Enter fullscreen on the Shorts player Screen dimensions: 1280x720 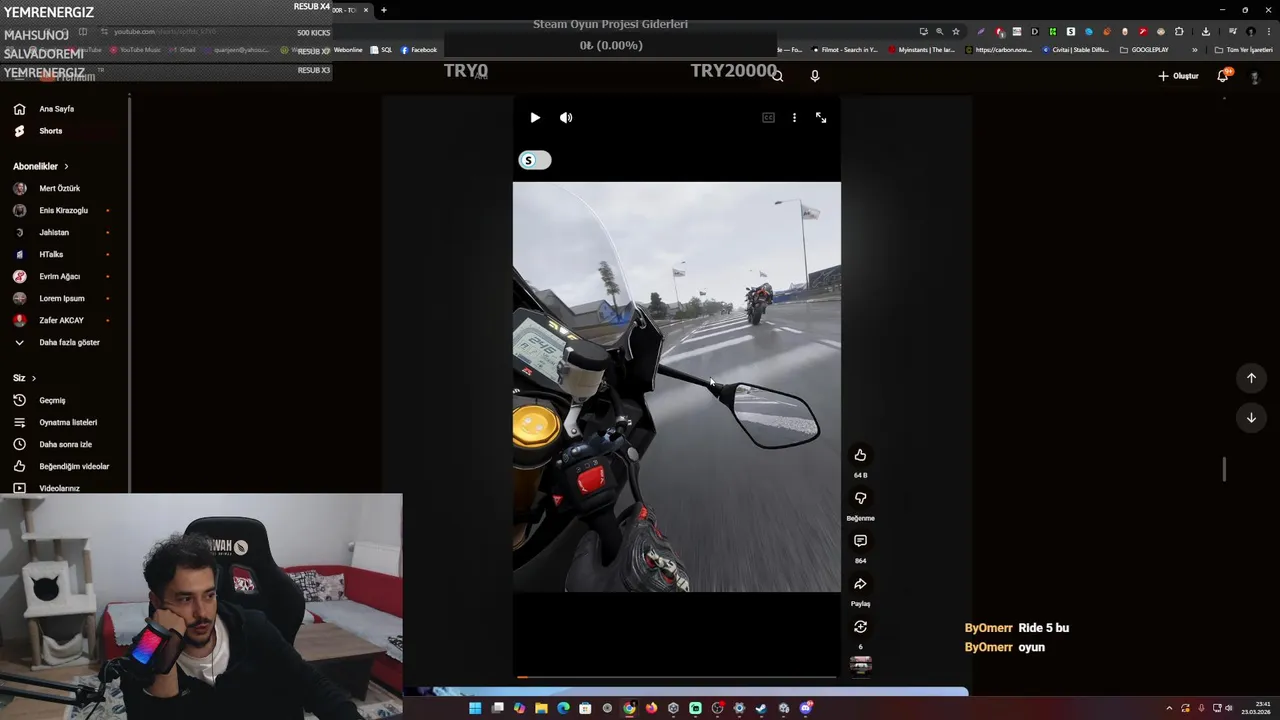pos(821,118)
